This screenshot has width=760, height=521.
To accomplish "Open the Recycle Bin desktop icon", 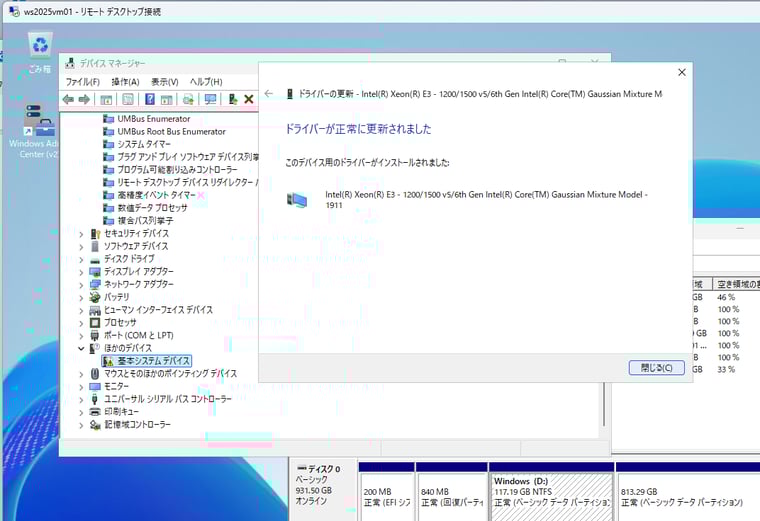I will coord(40,53).
